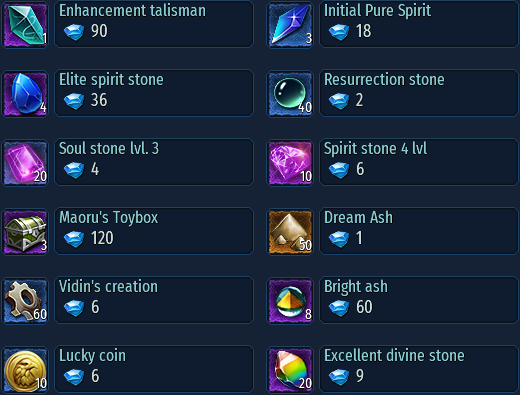Select the Spirit stone 4 lvl purple diamond icon
The height and width of the screenshot is (395, 520).
pos(290,162)
